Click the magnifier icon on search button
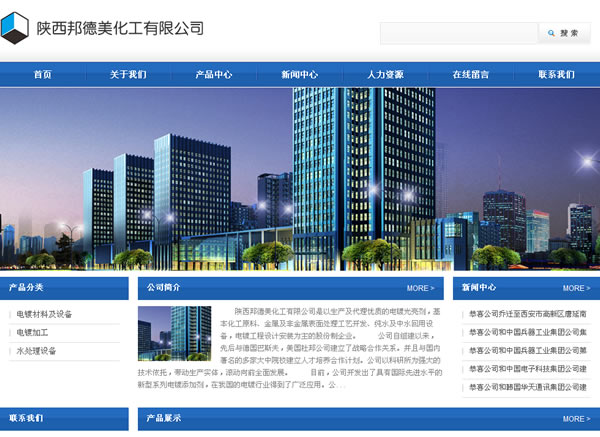This screenshot has height=437, width=600. pos(551,33)
